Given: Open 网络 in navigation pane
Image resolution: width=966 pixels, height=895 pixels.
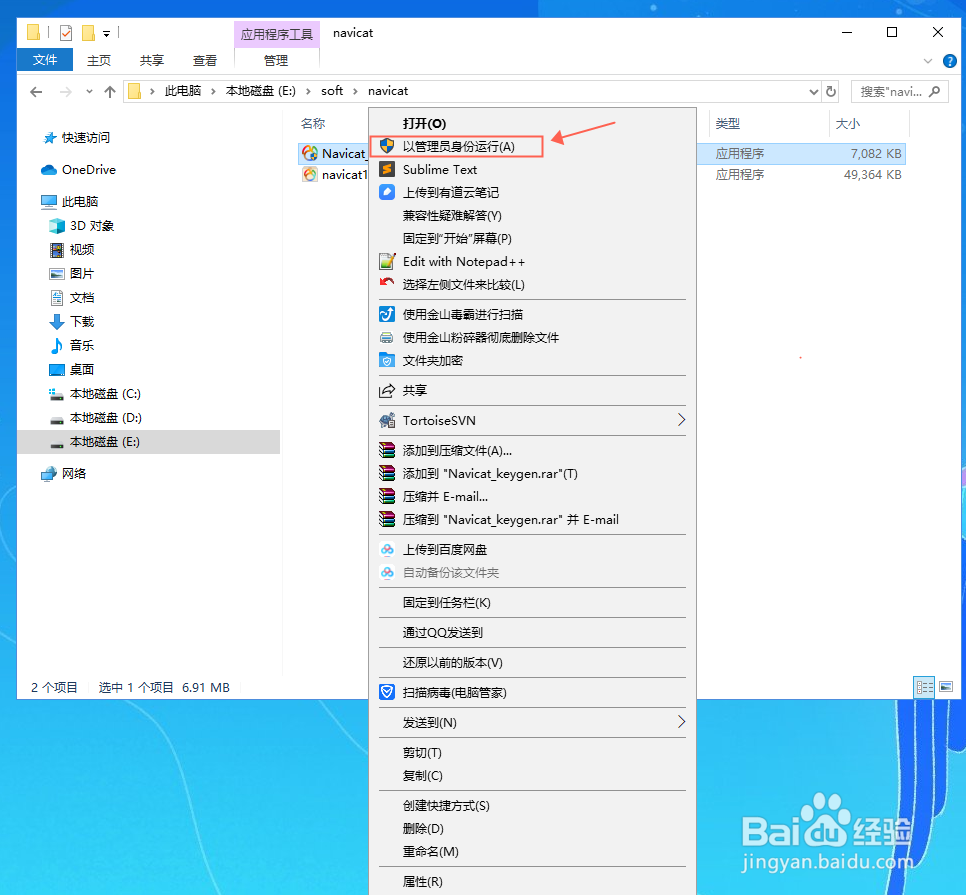Looking at the screenshot, I should [x=74, y=473].
